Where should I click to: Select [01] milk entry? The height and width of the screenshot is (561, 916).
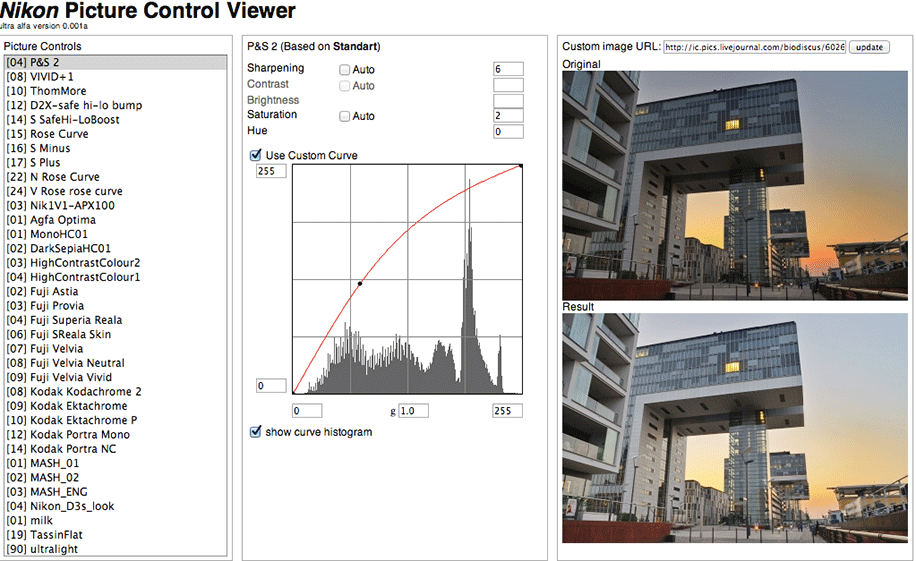pyautogui.click(x=116, y=521)
